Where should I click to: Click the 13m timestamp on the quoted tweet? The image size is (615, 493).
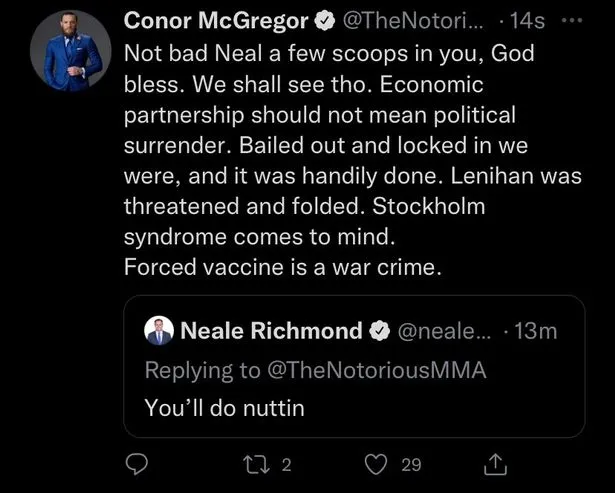[536, 331]
